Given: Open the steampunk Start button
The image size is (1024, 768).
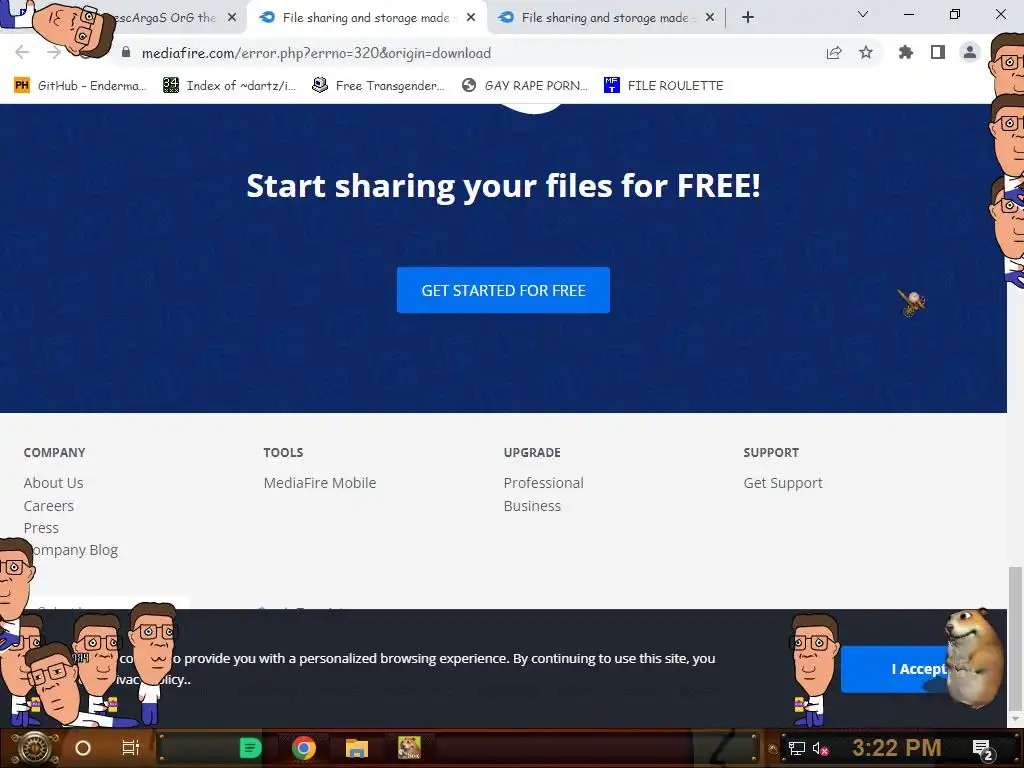Looking at the screenshot, I should click(x=34, y=748).
